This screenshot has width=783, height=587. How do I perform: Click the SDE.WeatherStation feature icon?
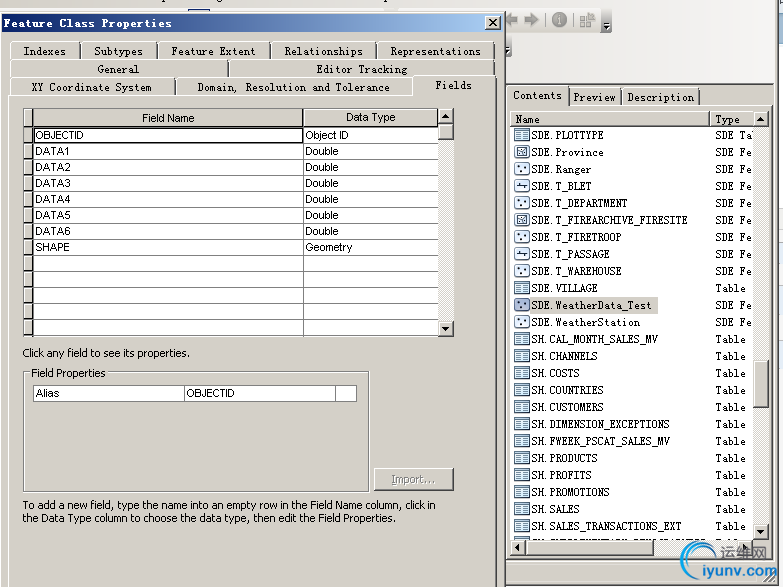[522, 322]
